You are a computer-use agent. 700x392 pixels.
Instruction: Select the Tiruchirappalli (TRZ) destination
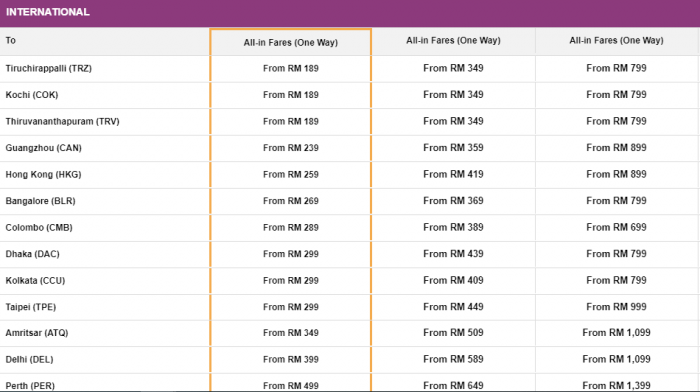(49, 68)
